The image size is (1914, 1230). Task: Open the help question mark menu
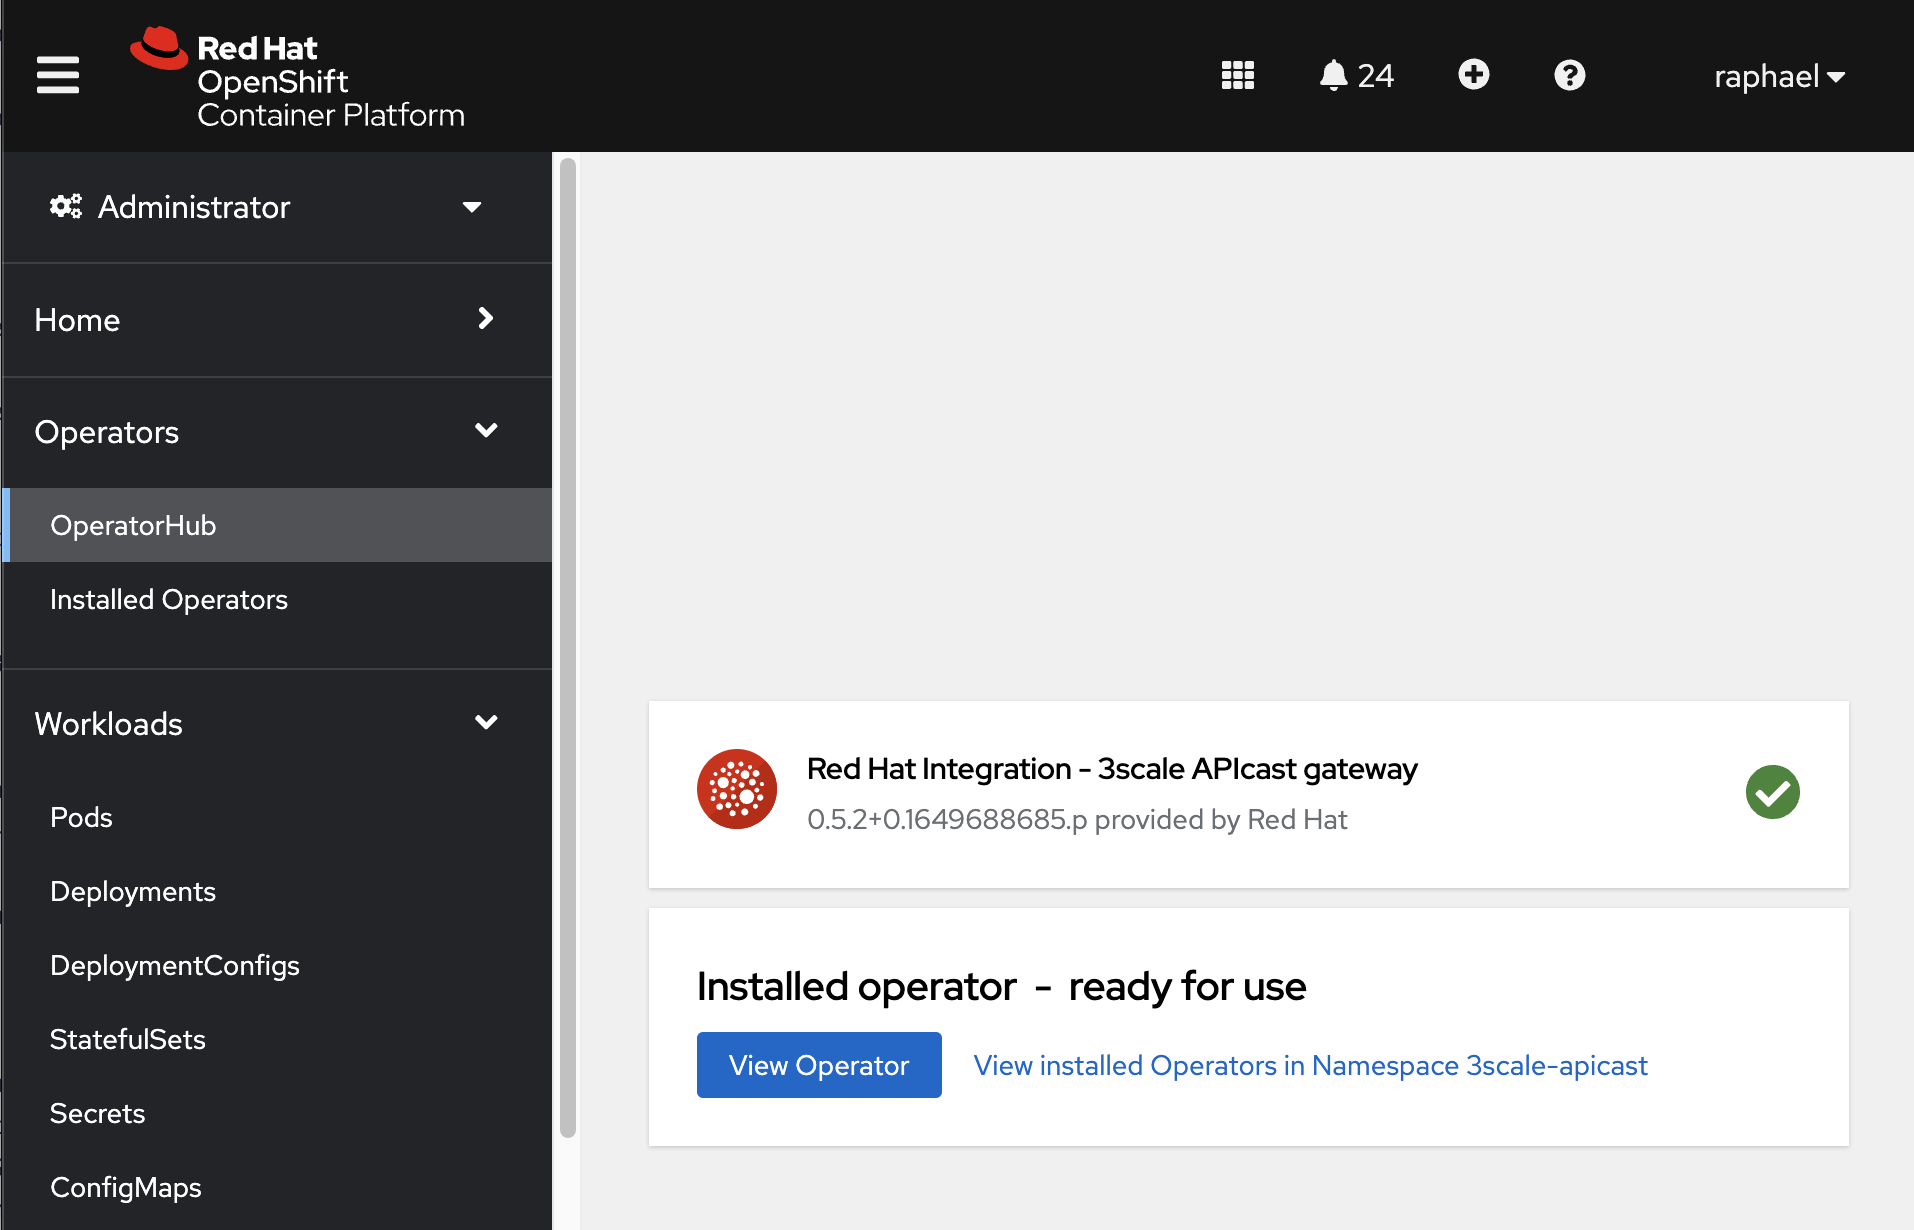click(1569, 75)
